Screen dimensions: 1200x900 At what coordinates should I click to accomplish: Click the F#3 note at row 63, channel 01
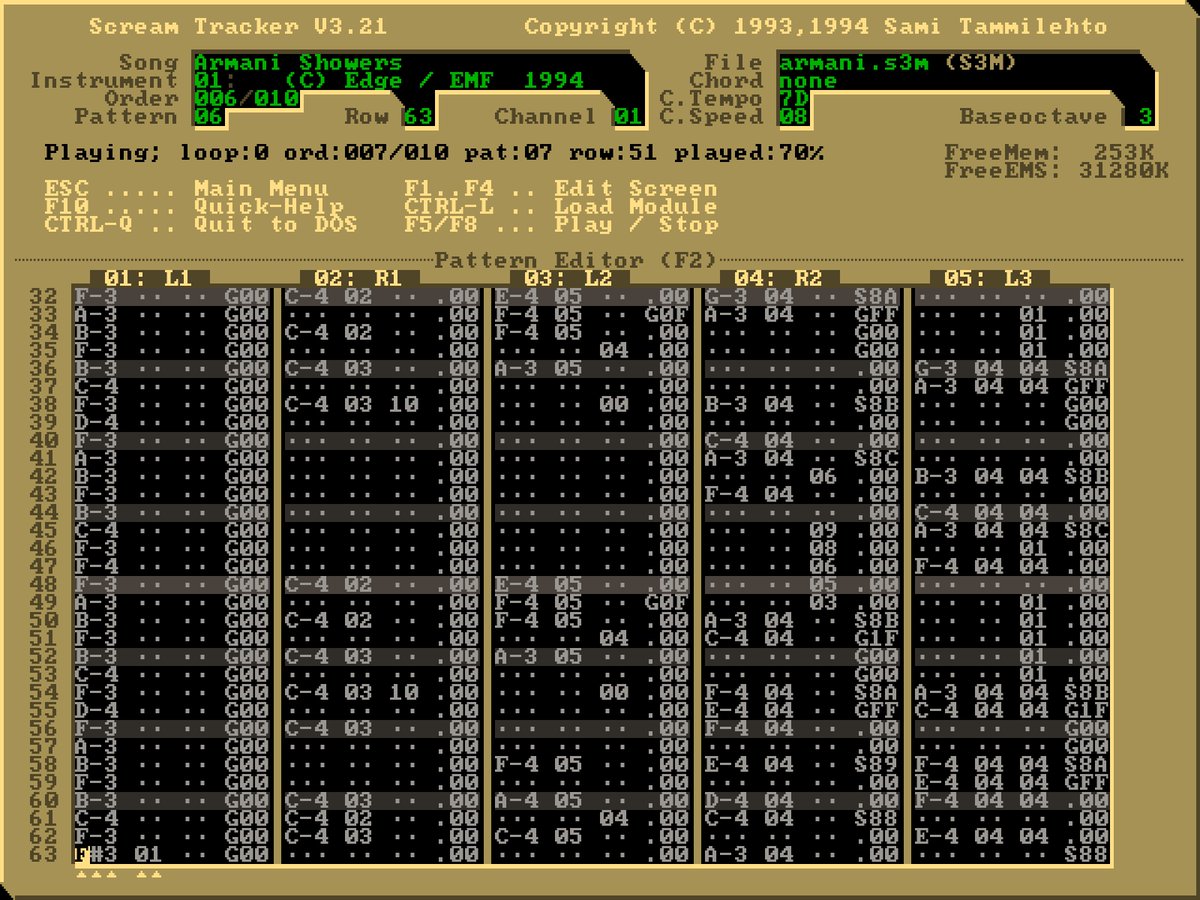tap(96, 854)
